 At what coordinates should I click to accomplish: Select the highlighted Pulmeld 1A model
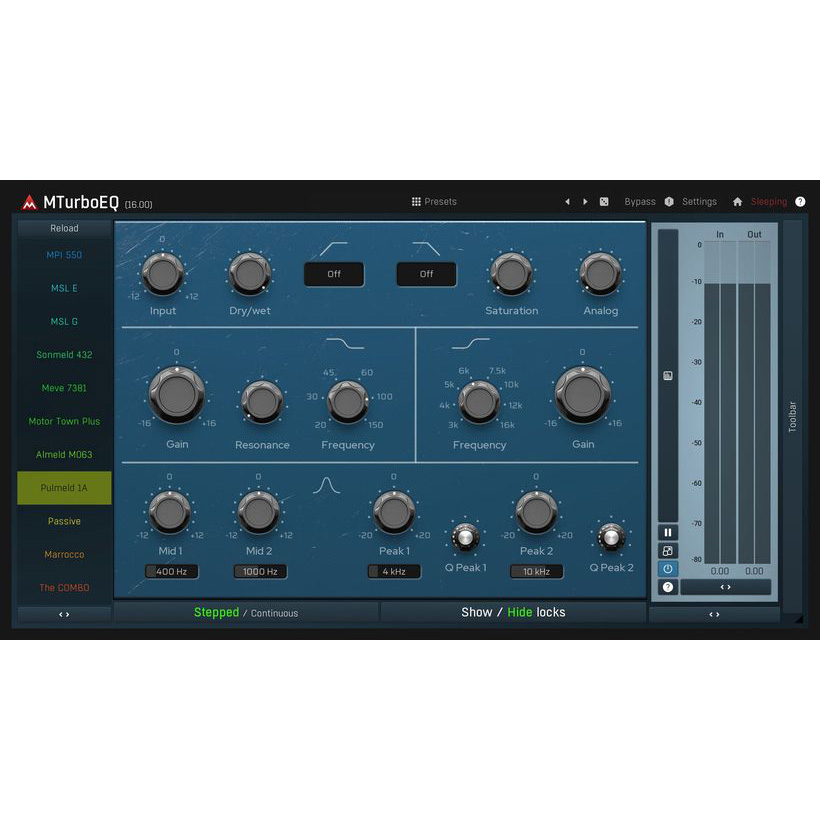64,488
